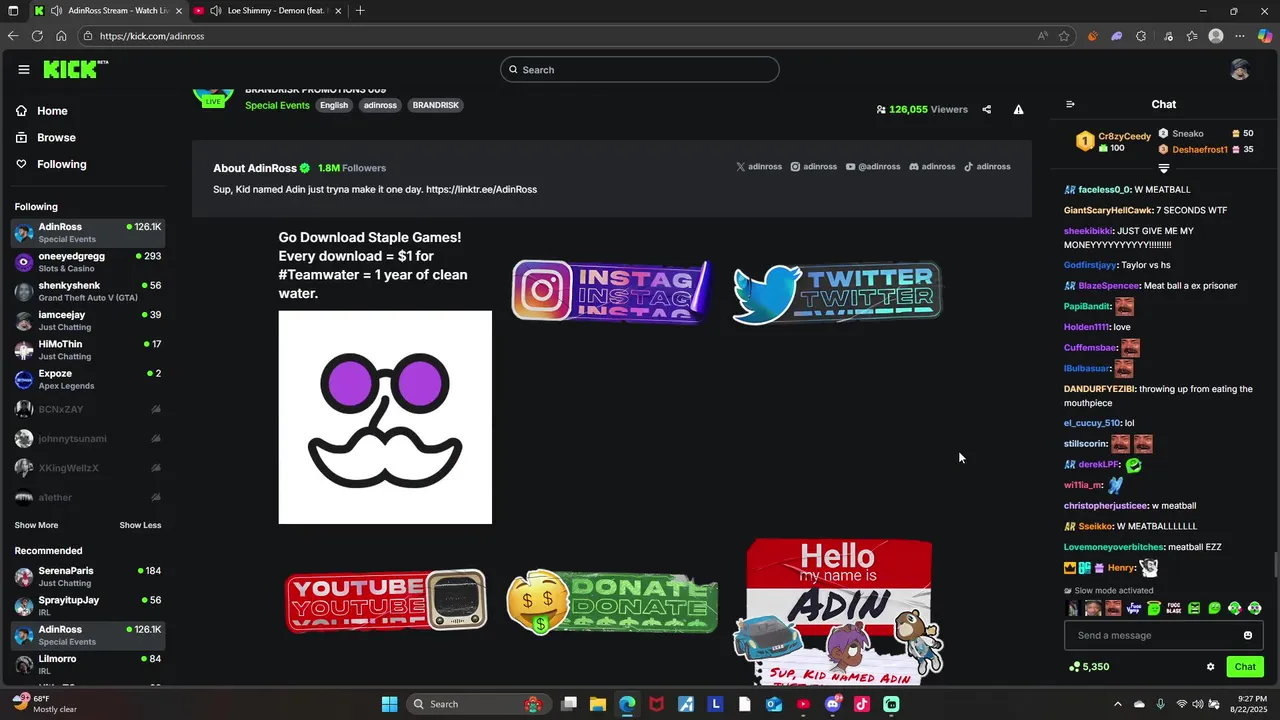Open chat settings gear icon
The height and width of the screenshot is (720, 1280).
[x=1210, y=667]
